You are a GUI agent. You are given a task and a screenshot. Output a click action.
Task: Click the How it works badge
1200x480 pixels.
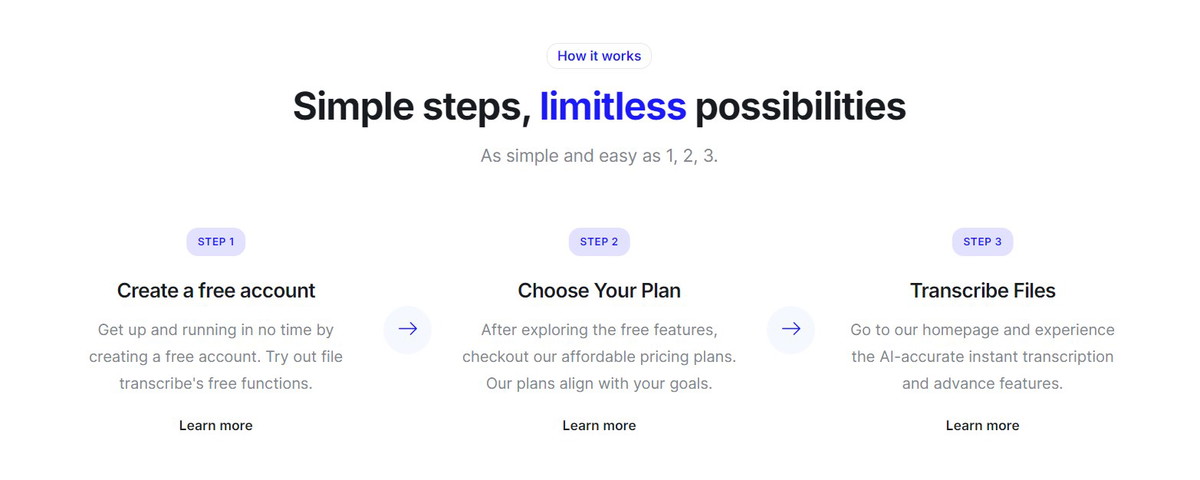point(599,56)
